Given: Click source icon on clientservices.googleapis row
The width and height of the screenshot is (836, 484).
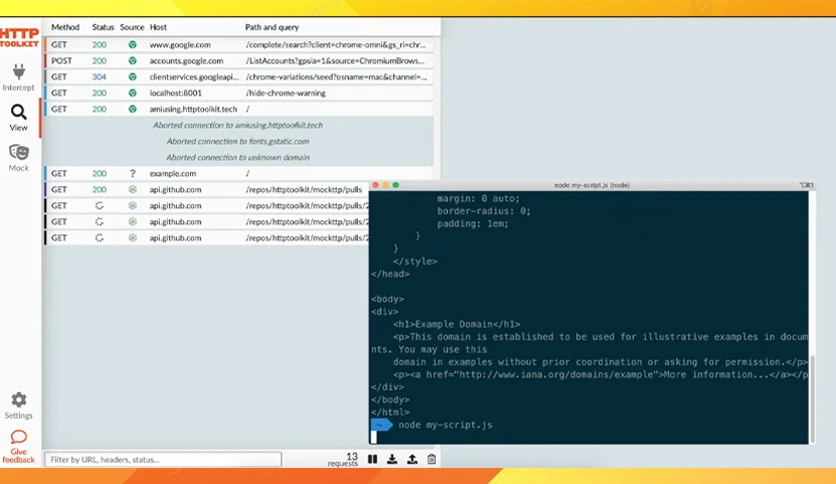Looking at the screenshot, I should (x=132, y=77).
